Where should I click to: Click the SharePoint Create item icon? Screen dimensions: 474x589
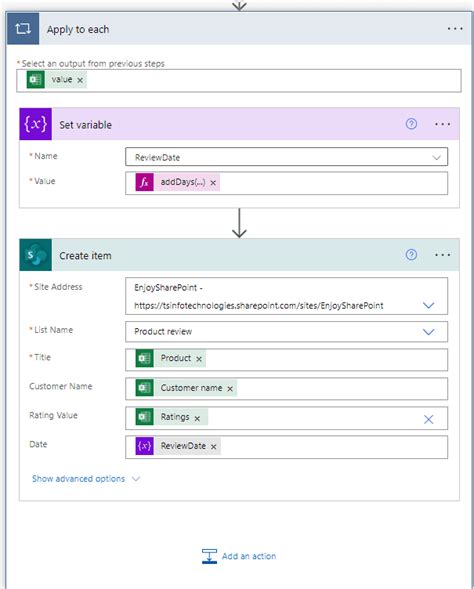pos(36,255)
